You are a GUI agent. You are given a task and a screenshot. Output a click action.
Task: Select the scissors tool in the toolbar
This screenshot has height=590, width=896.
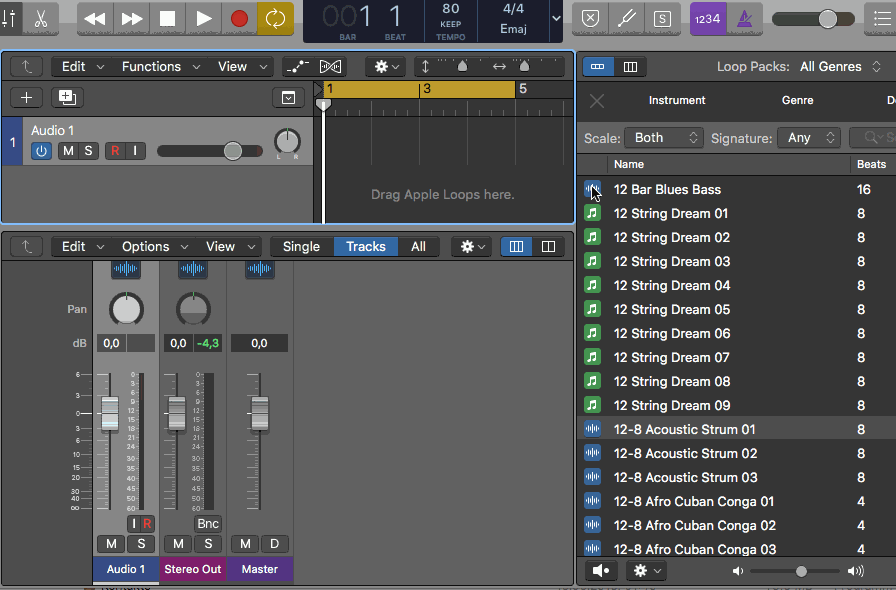40,18
